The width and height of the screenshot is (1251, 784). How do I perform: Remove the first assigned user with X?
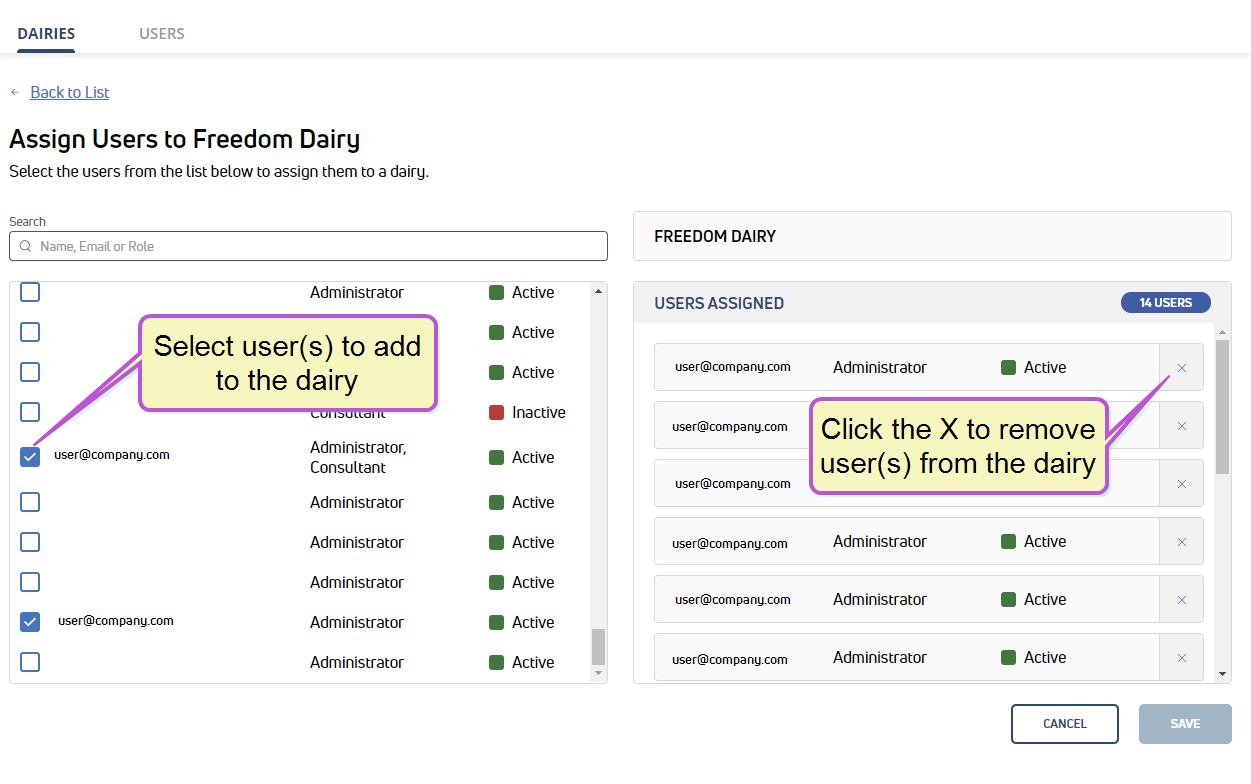(x=1181, y=368)
